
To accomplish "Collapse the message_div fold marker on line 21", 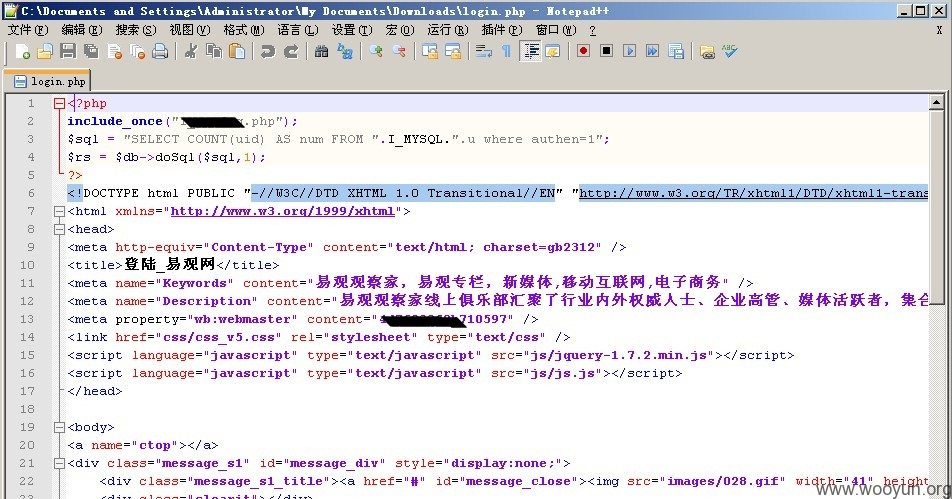I will 59,464.
